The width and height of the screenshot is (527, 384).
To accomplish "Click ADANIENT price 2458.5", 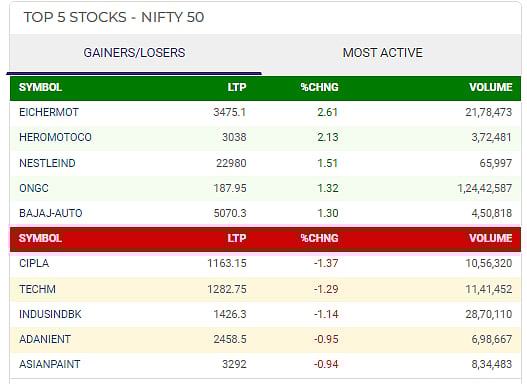I will [x=230, y=339].
